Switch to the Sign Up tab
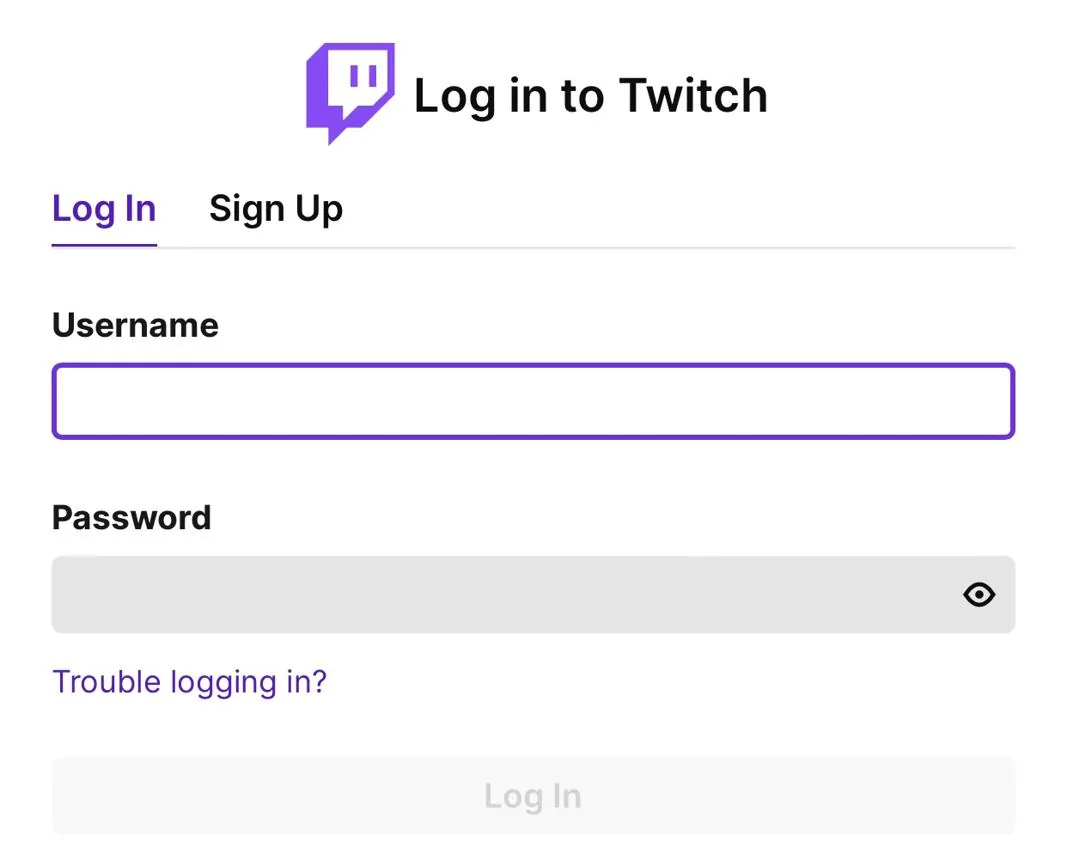The image size is (1067, 860). pyautogui.click(x=276, y=209)
